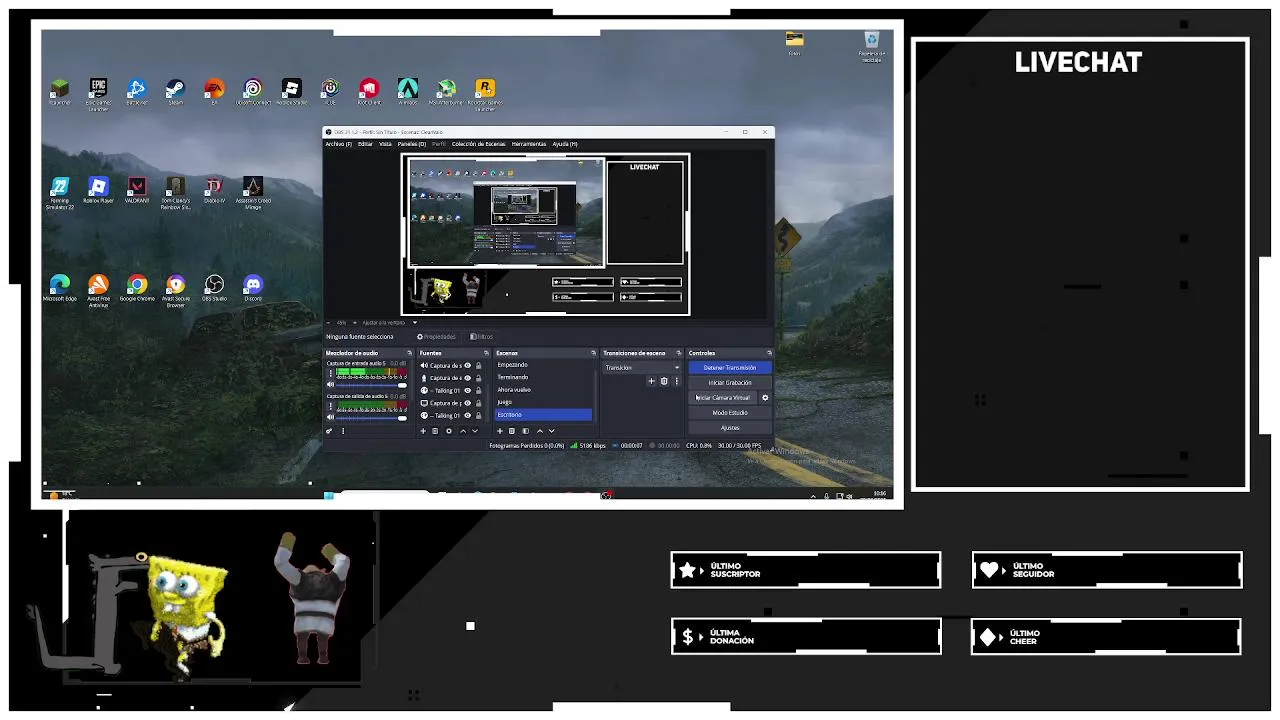Add a new source in Fuentes panel
Image resolution: width=1280 pixels, height=720 pixels.
(423, 431)
